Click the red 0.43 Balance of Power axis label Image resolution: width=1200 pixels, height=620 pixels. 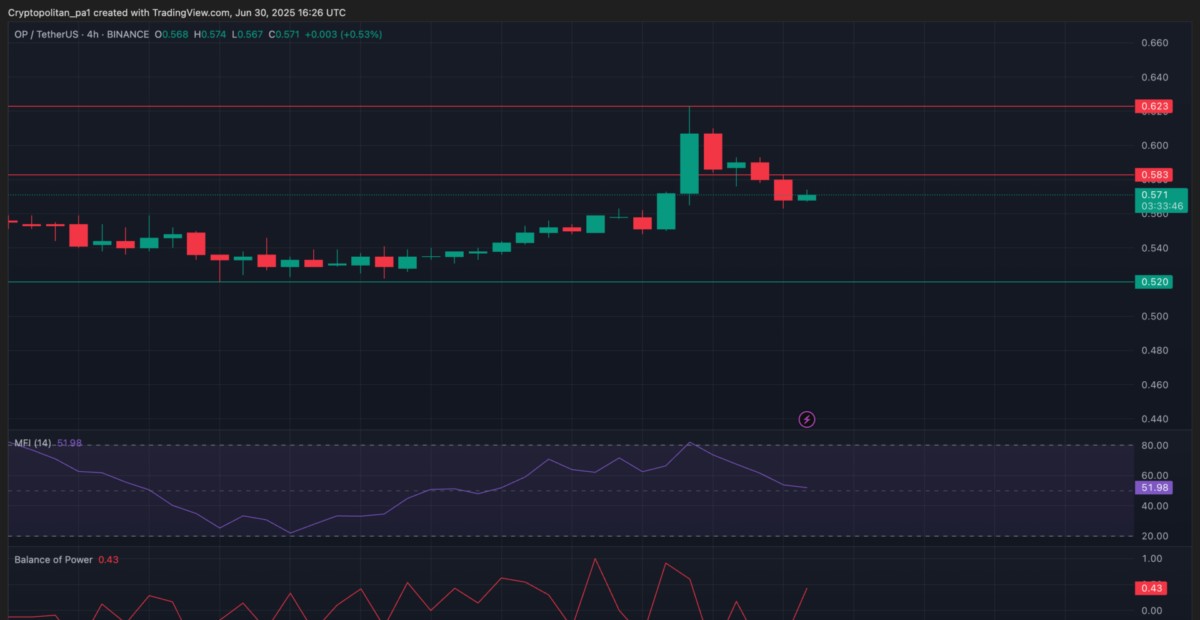pos(1151,588)
